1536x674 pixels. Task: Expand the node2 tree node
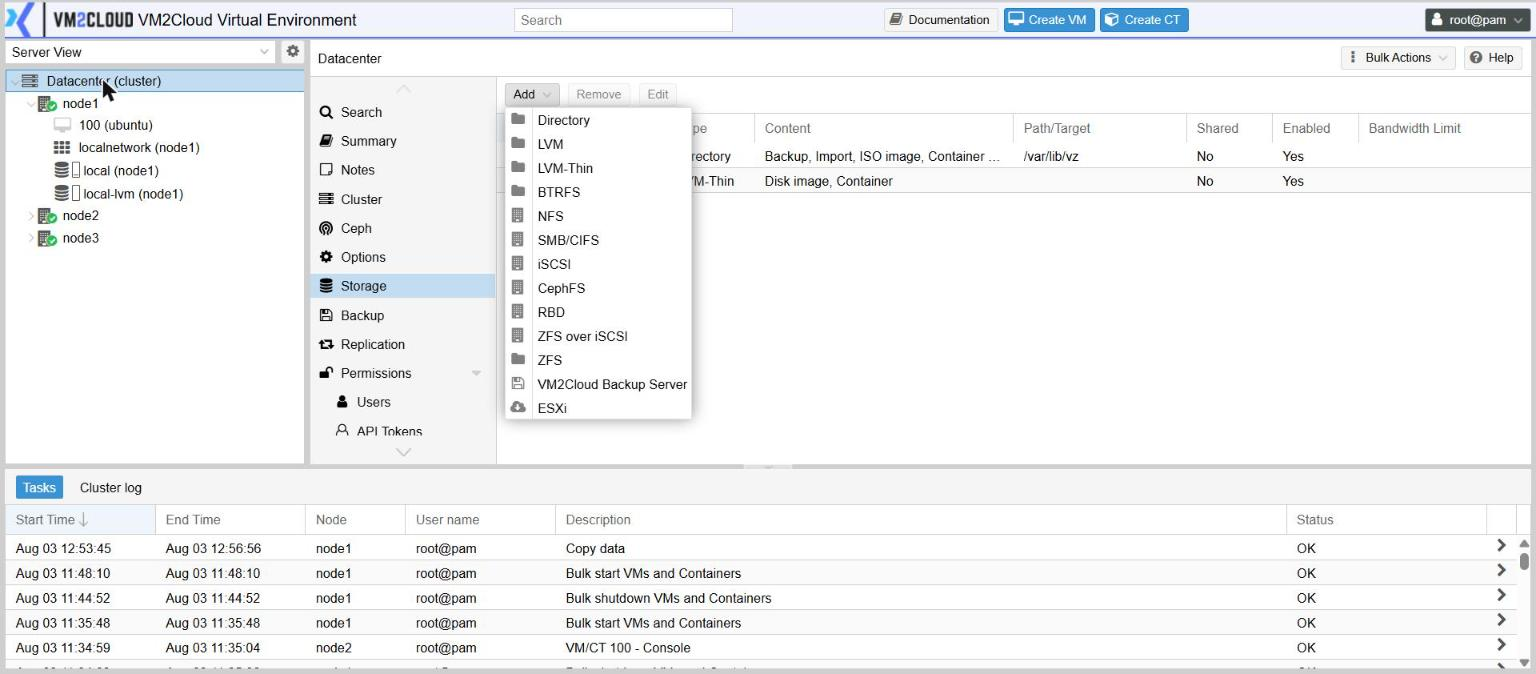pos(31,216)
